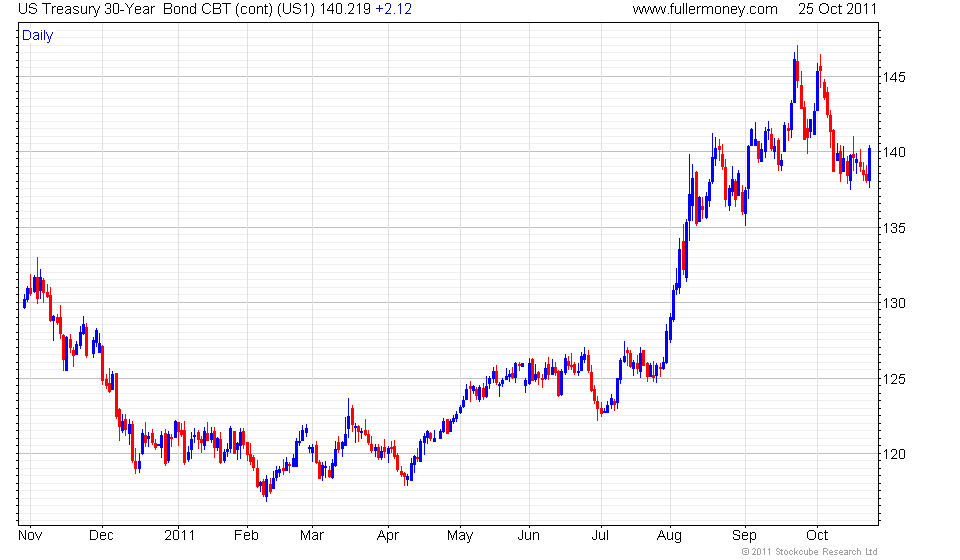The height and width of the screenshot is (560, 960).
Task: Click the last price '140.219'
Action: click(x=345, y=9)
